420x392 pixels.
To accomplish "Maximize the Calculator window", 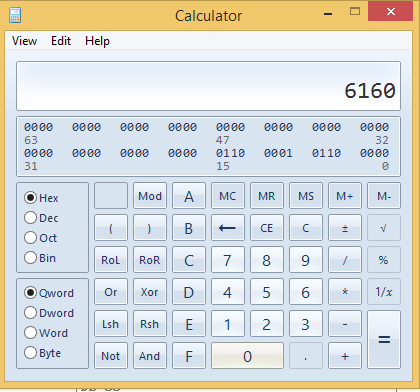I will coord(355,12).
